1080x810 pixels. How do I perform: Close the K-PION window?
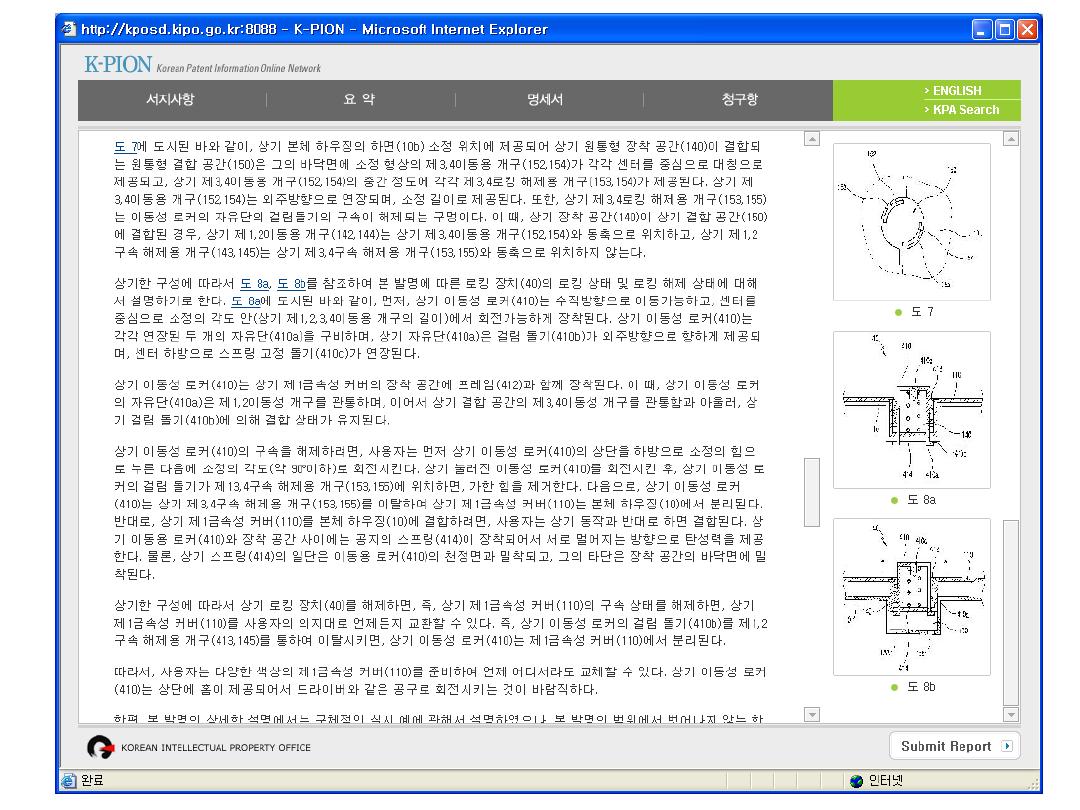pos(1028,29)
